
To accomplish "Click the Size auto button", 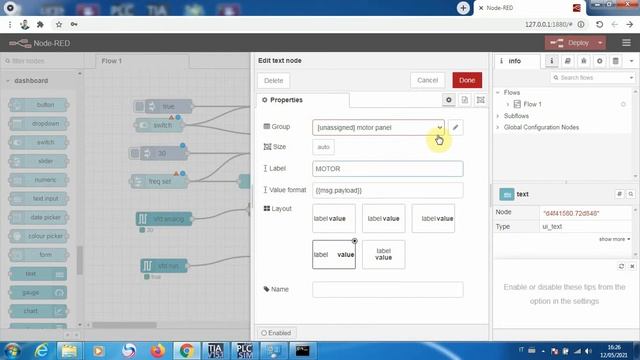I will click(323, 147).
